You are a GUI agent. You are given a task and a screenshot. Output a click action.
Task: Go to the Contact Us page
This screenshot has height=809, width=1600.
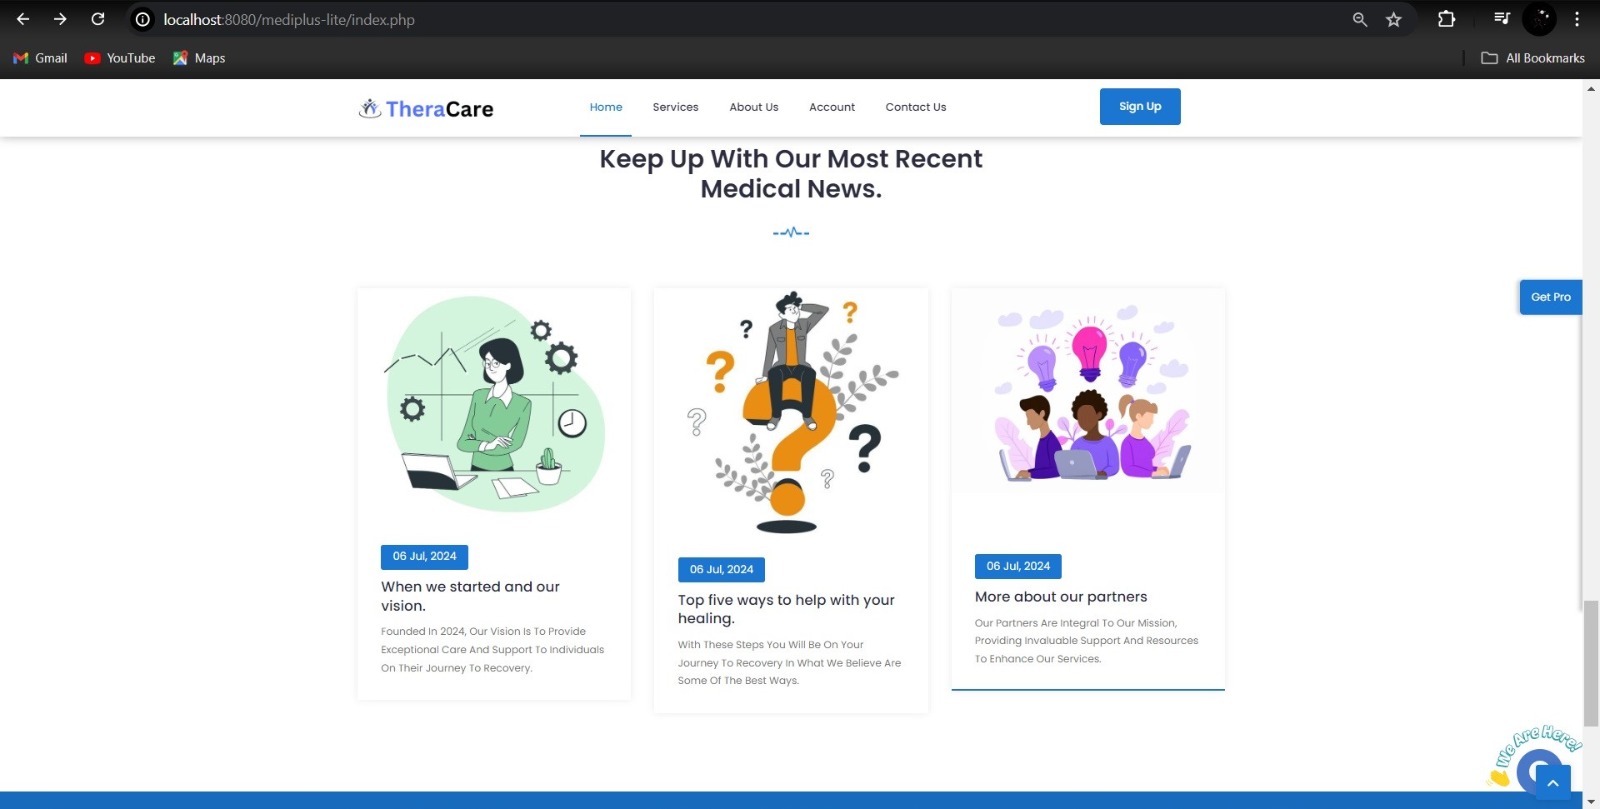916,107
